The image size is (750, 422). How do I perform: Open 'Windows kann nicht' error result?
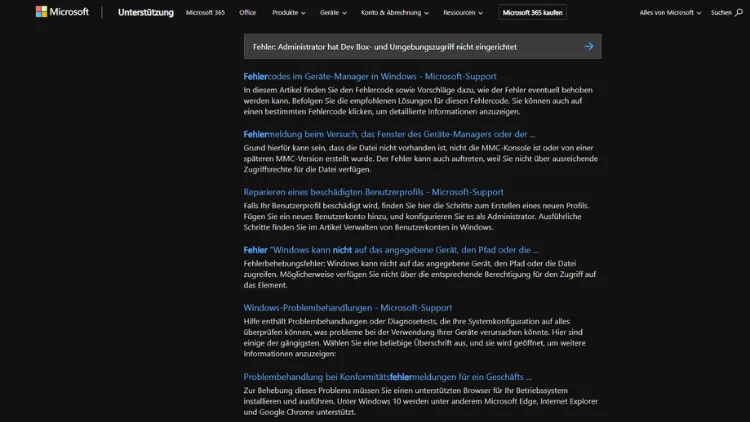point(391,250)
